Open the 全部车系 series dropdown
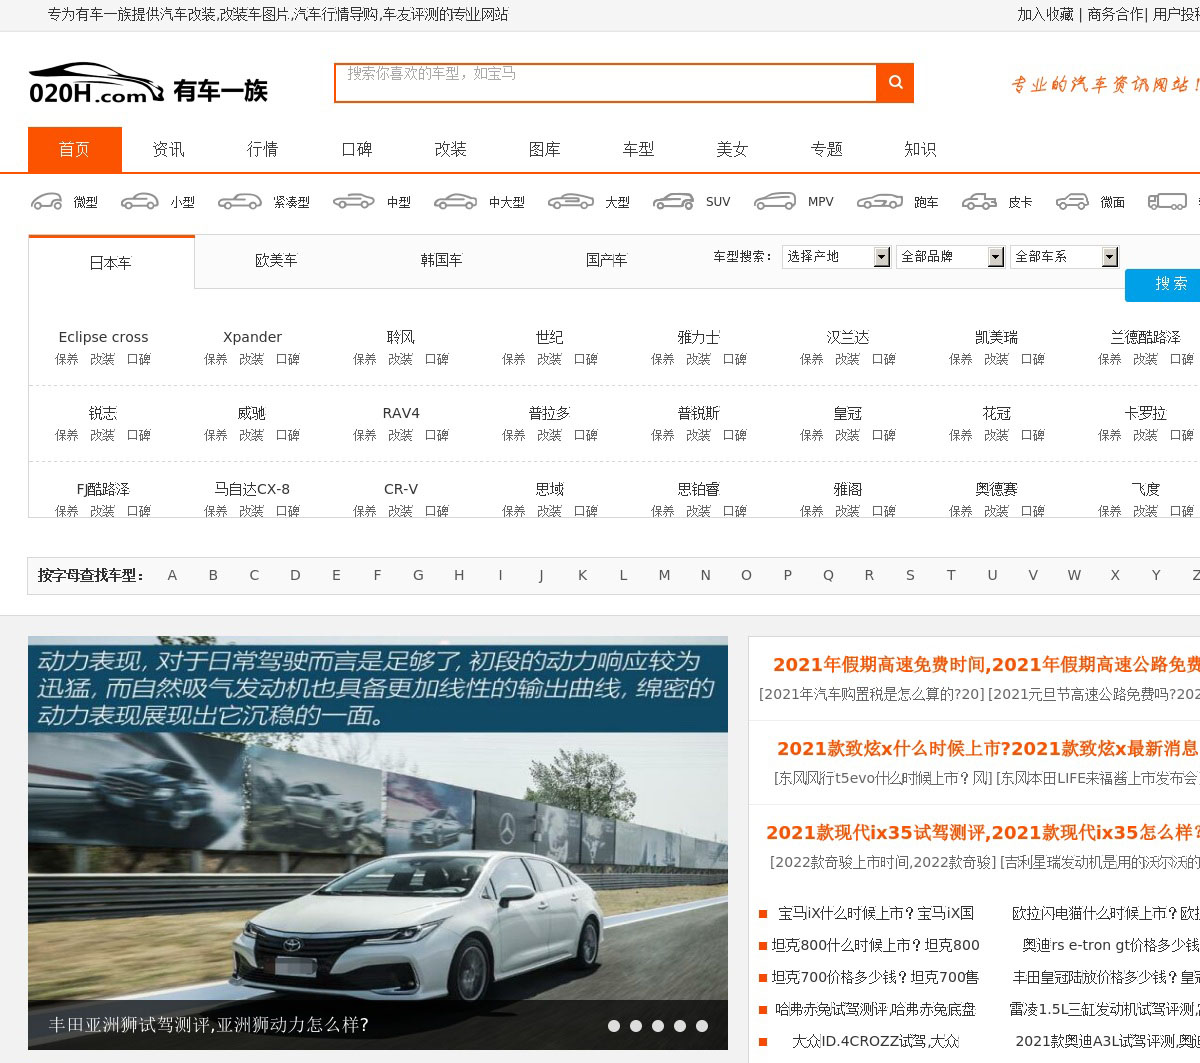 pyautogui.click(x=1065, y=257)
